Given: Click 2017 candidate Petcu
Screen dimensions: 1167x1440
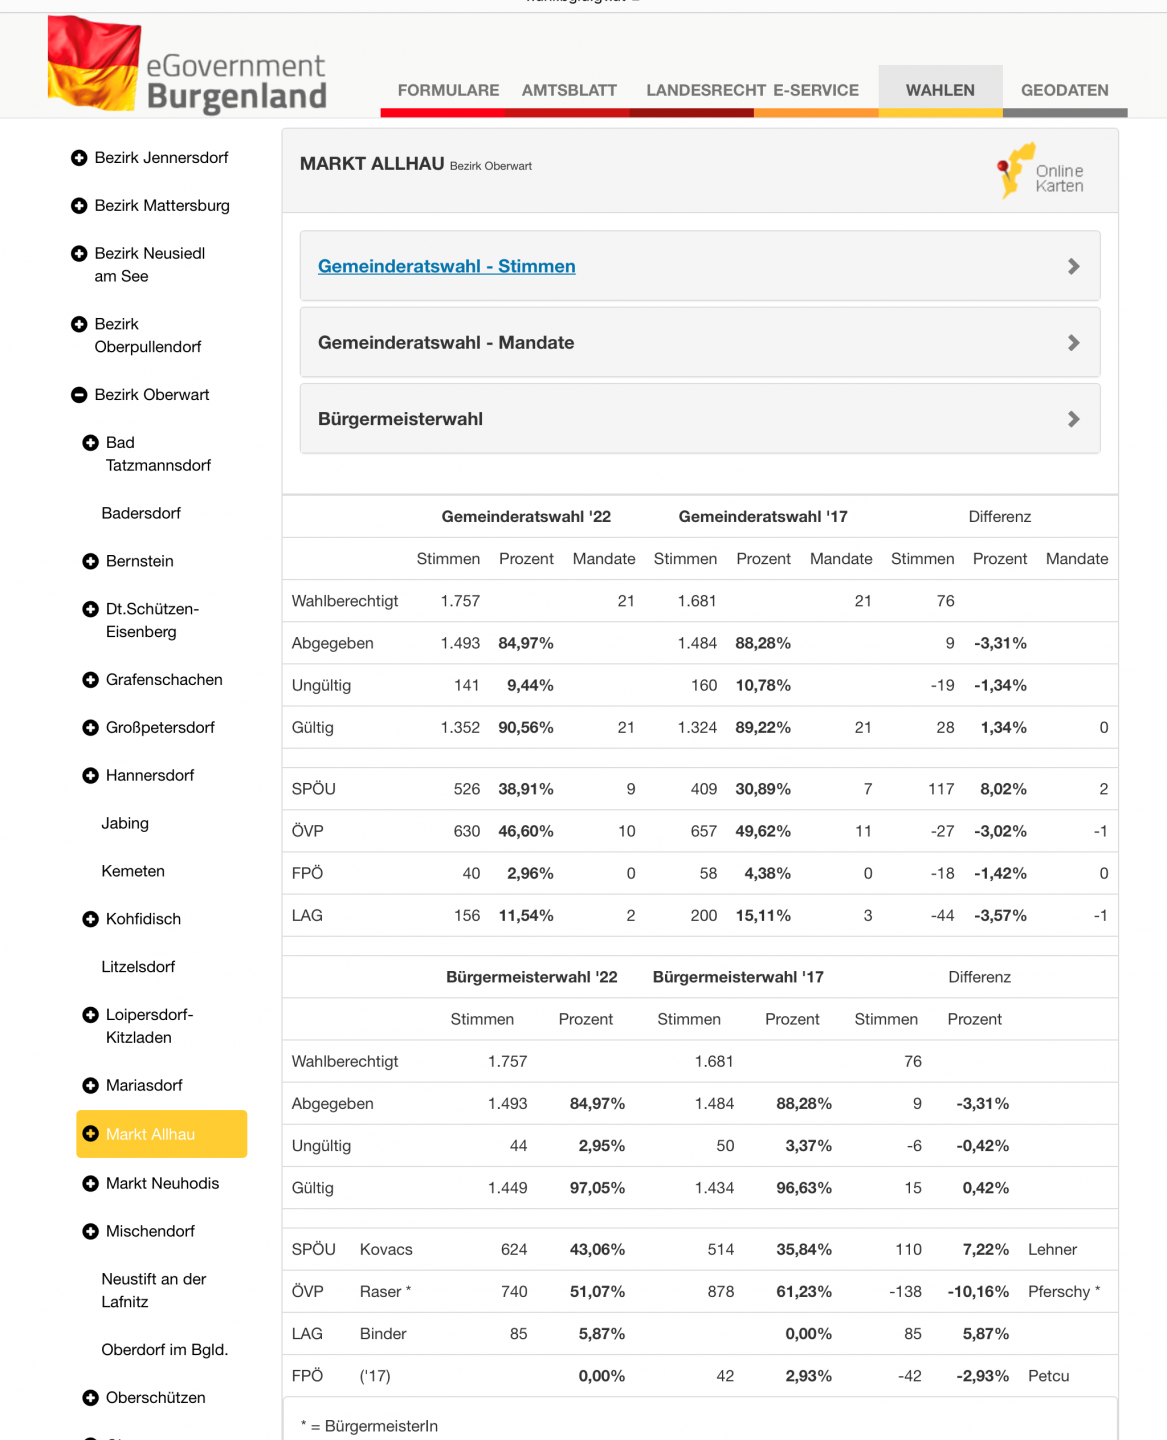Looking at the screenshot, I should (x=1048, y=1376).
